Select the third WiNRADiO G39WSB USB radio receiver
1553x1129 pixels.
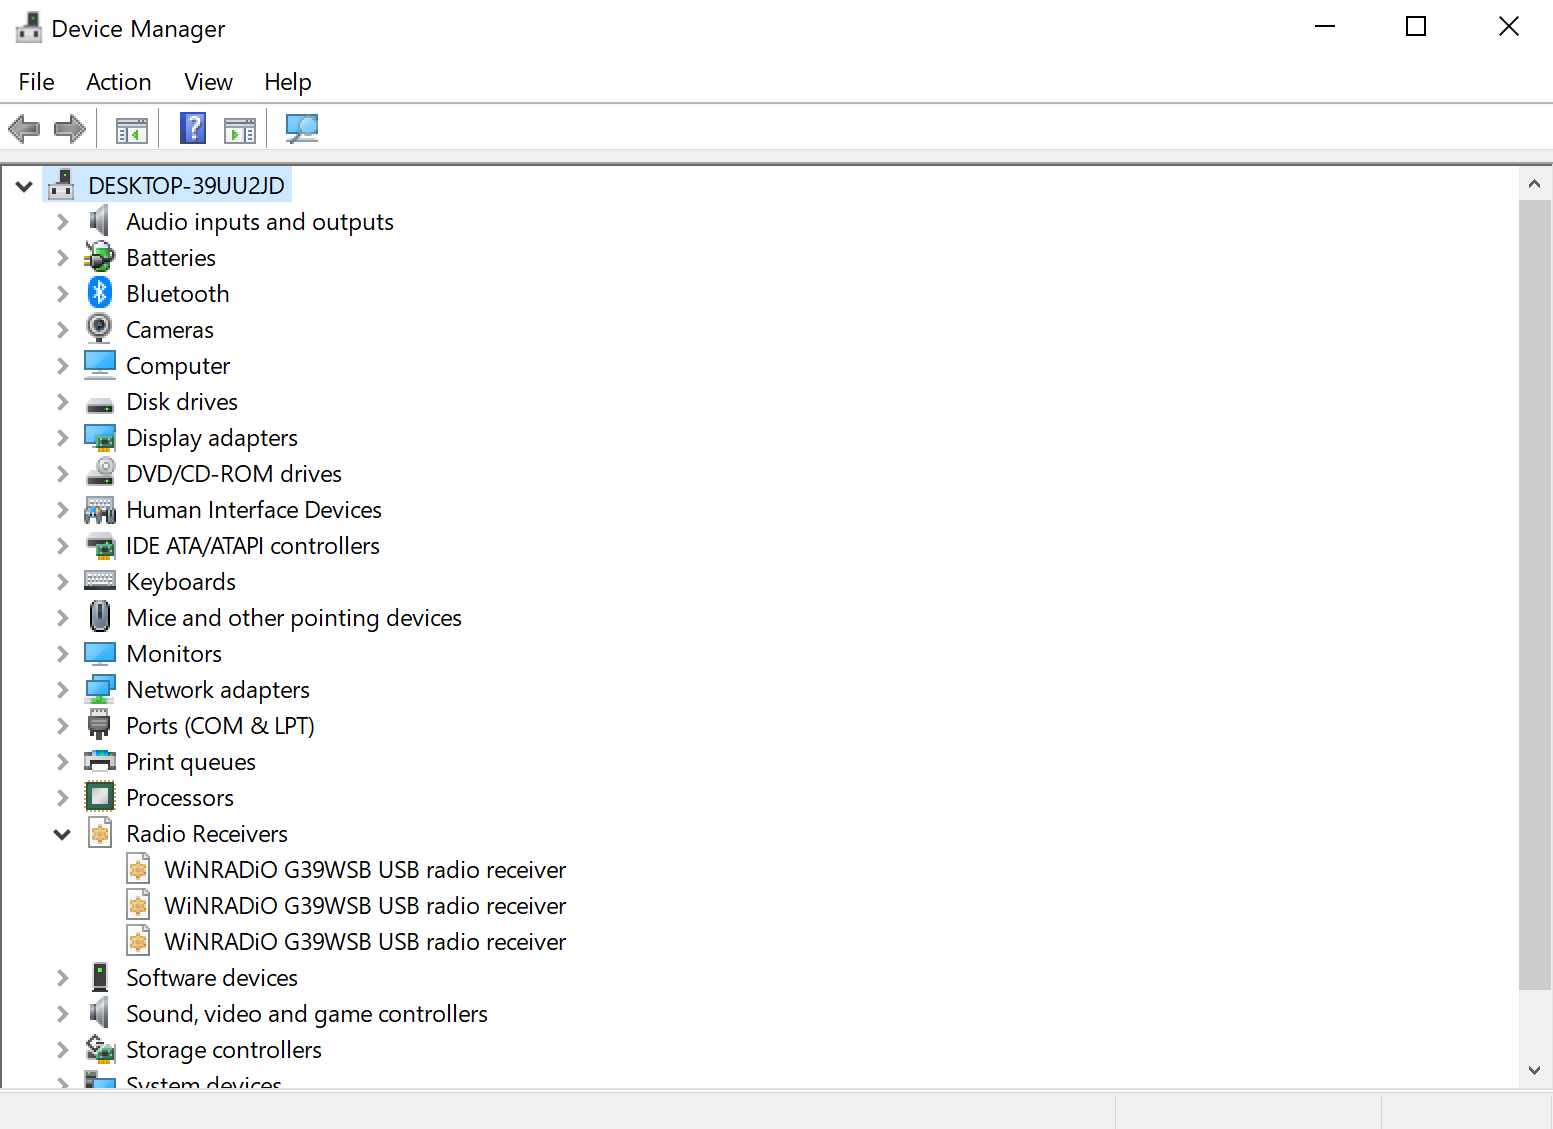(365, 942)
